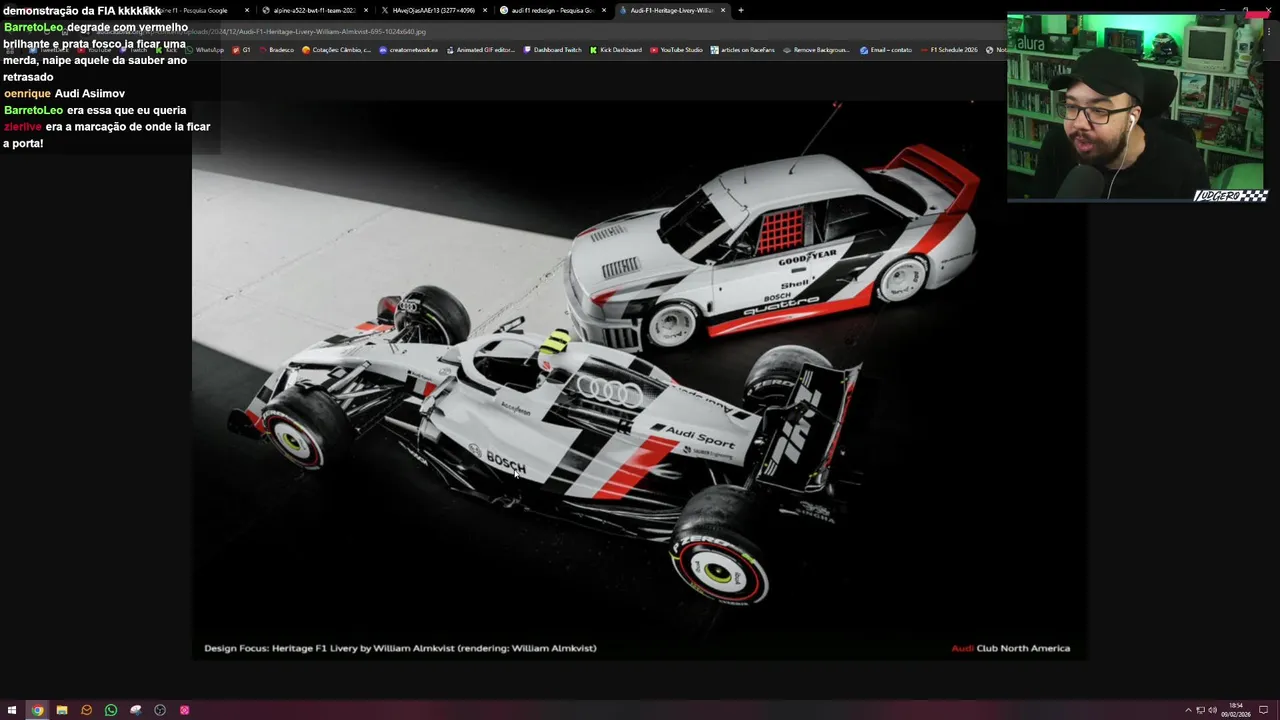Open the HAvejOjasAAEr13 image tab

(433, 10)
